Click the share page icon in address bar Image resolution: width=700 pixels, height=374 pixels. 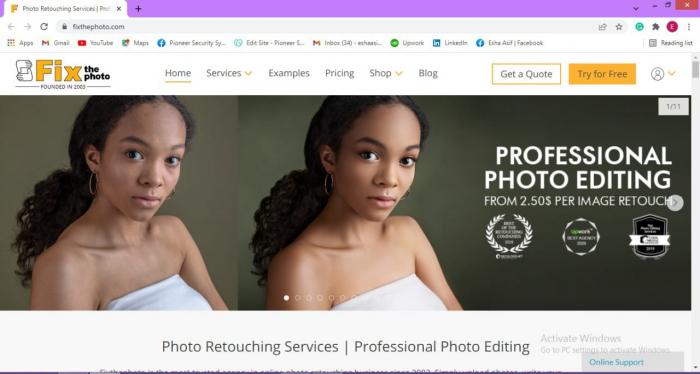click(x=603, y=27)
